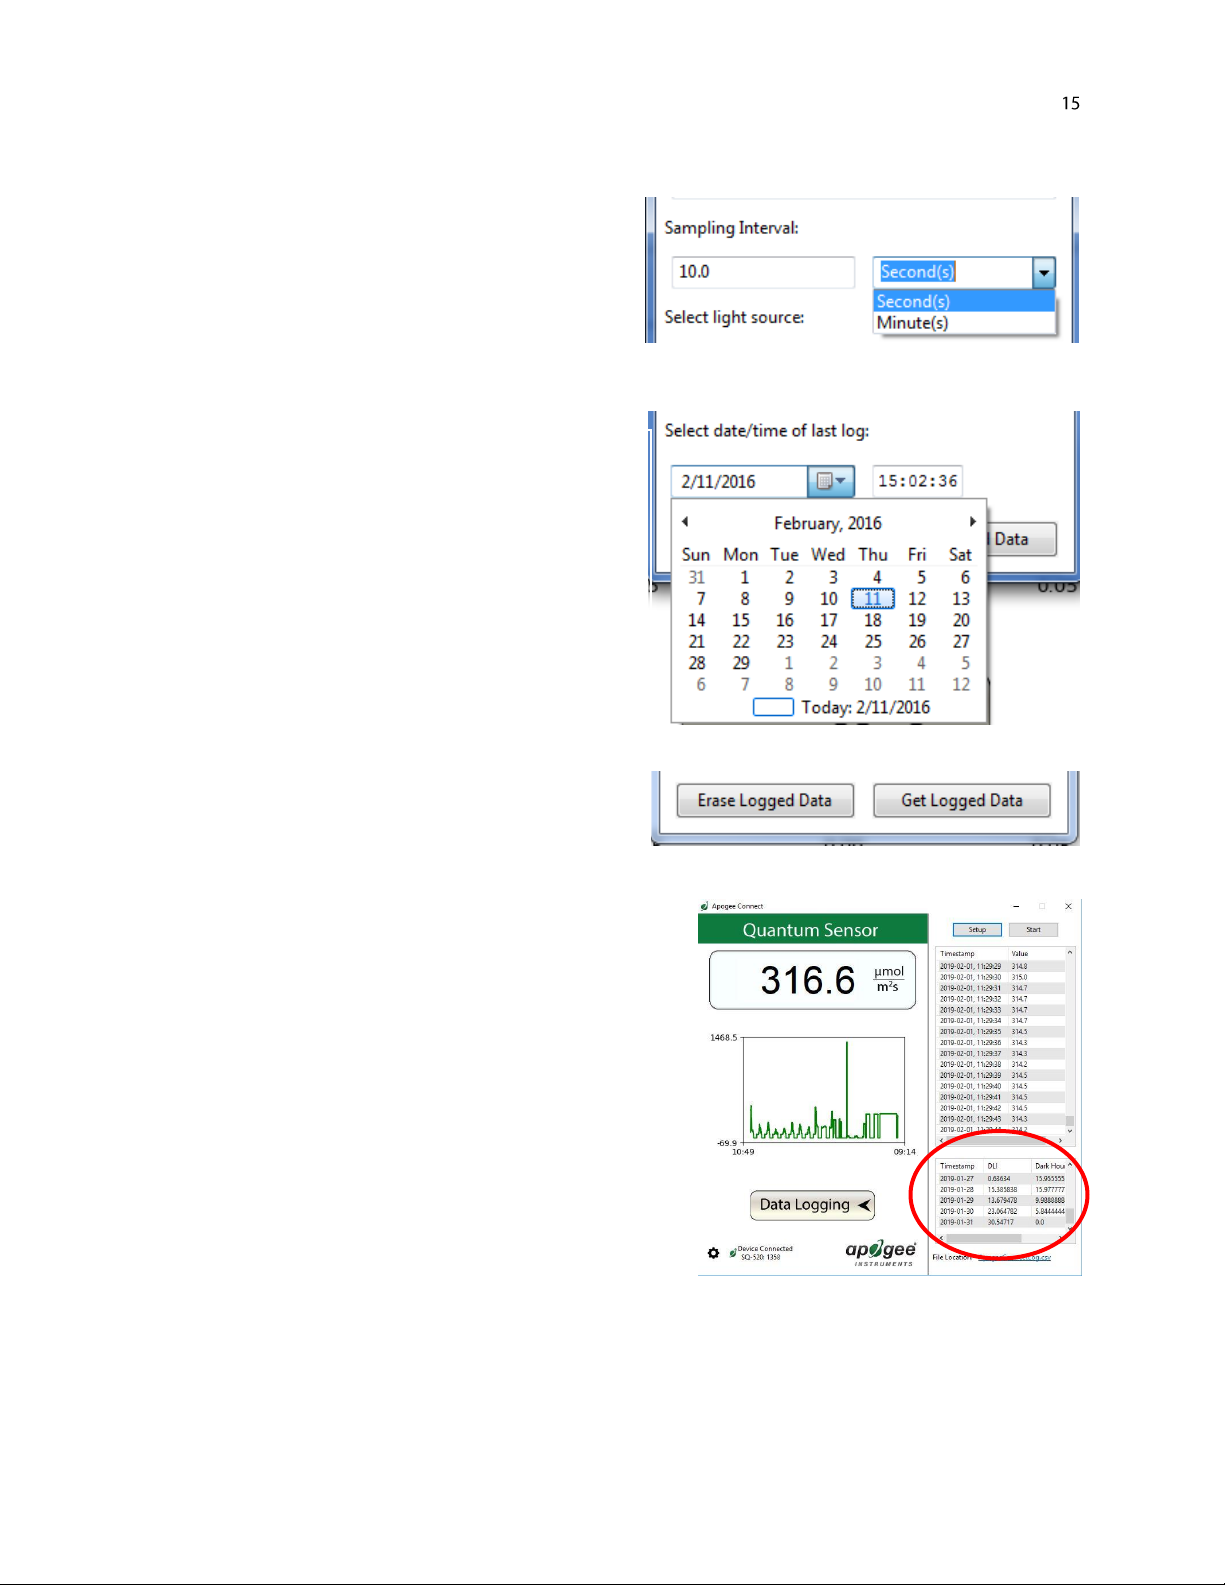The image size is (1225, 1585).
Task: Click the Device Connected leaf indicator
Action: (x=733, y=1251)
